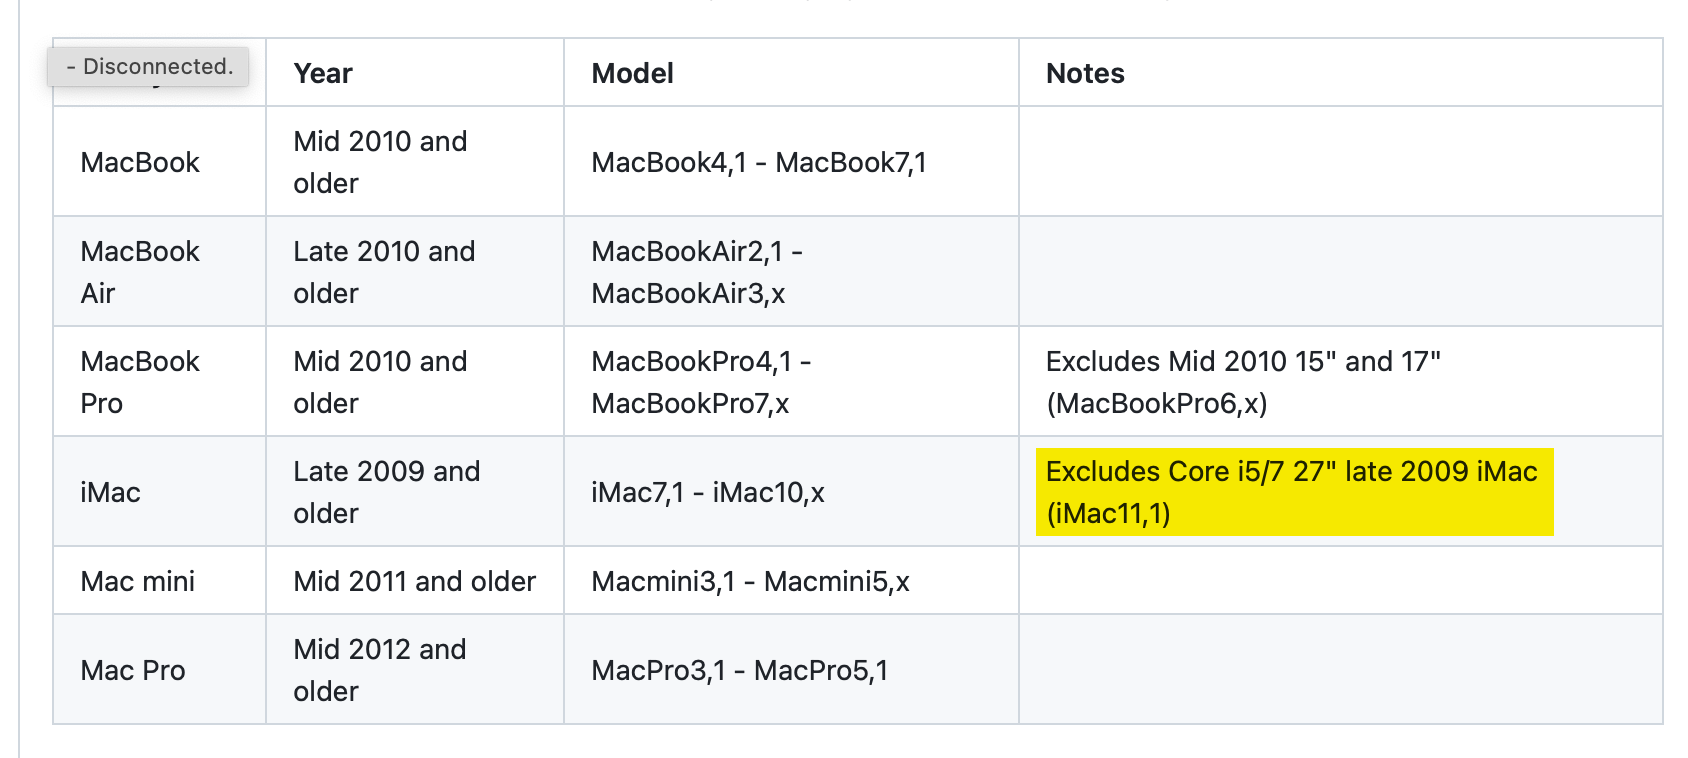Screen dimensions: 1688x758
Task: Click the MacBook Air row label
Action: point(140,272)
